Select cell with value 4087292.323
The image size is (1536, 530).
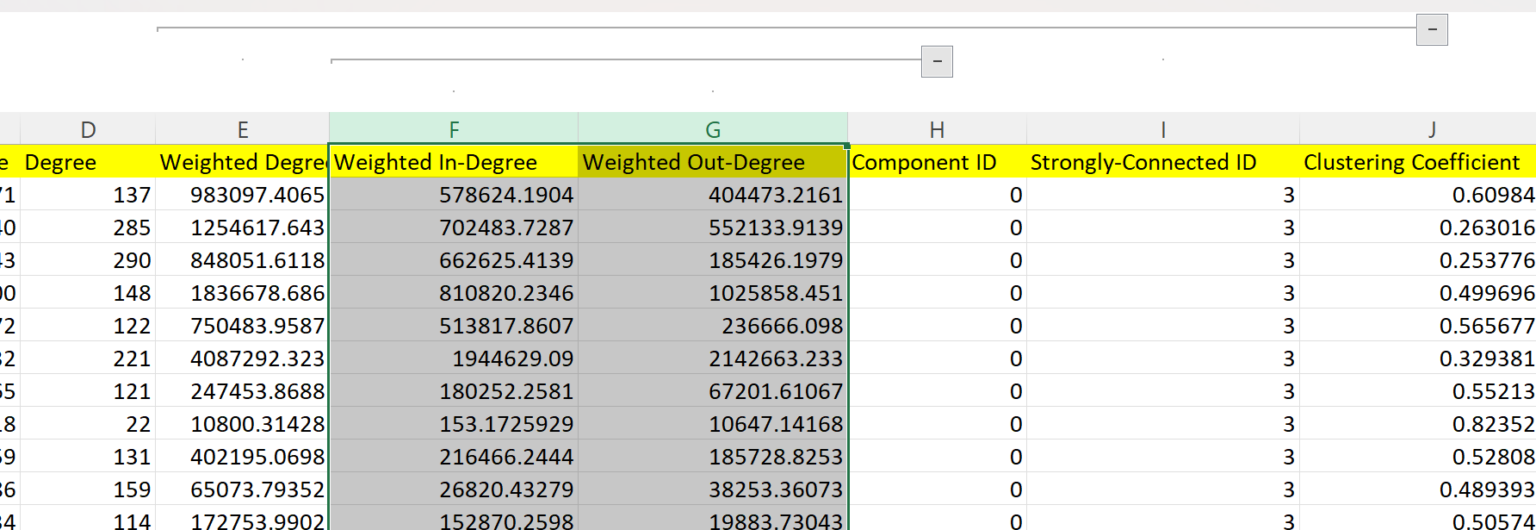click(x=242, y=358)
